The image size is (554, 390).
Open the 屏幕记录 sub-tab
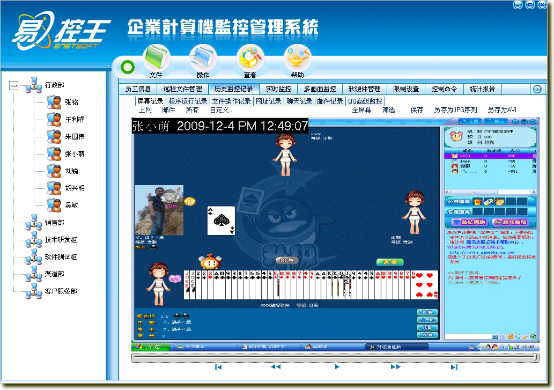(x=151, y=101)
